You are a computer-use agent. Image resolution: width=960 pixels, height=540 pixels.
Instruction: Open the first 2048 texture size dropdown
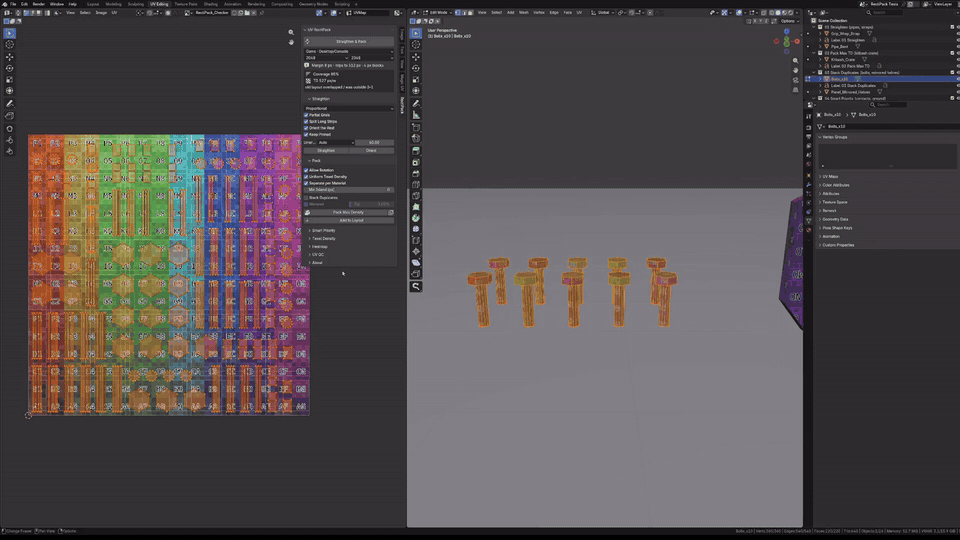[326, 58]
